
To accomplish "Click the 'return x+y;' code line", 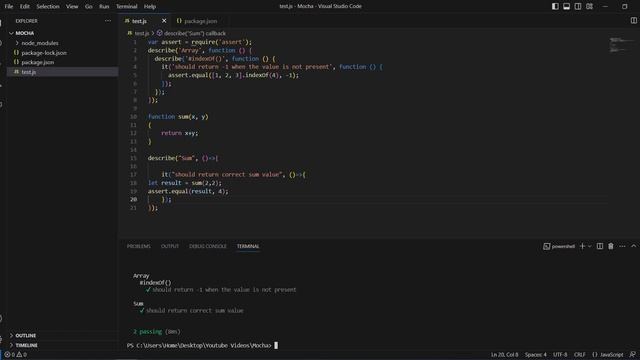I will [x=180, y=133].
